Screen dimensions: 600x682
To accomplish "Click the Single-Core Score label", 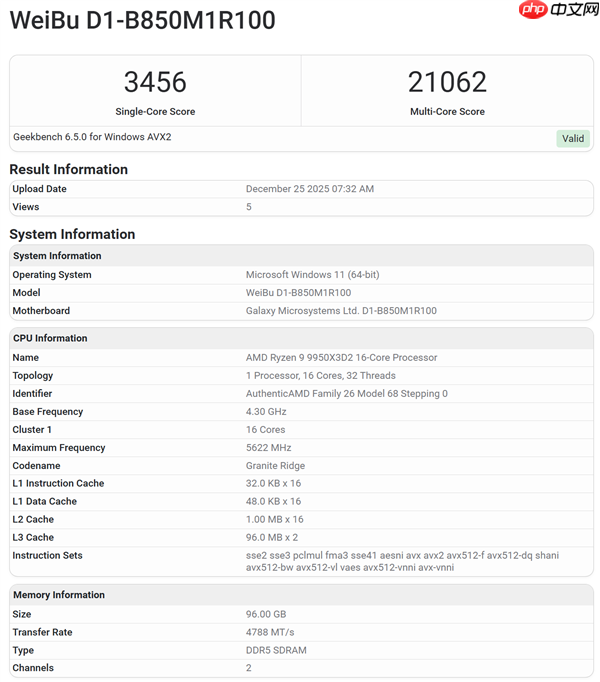I will [x=155, y=111].
